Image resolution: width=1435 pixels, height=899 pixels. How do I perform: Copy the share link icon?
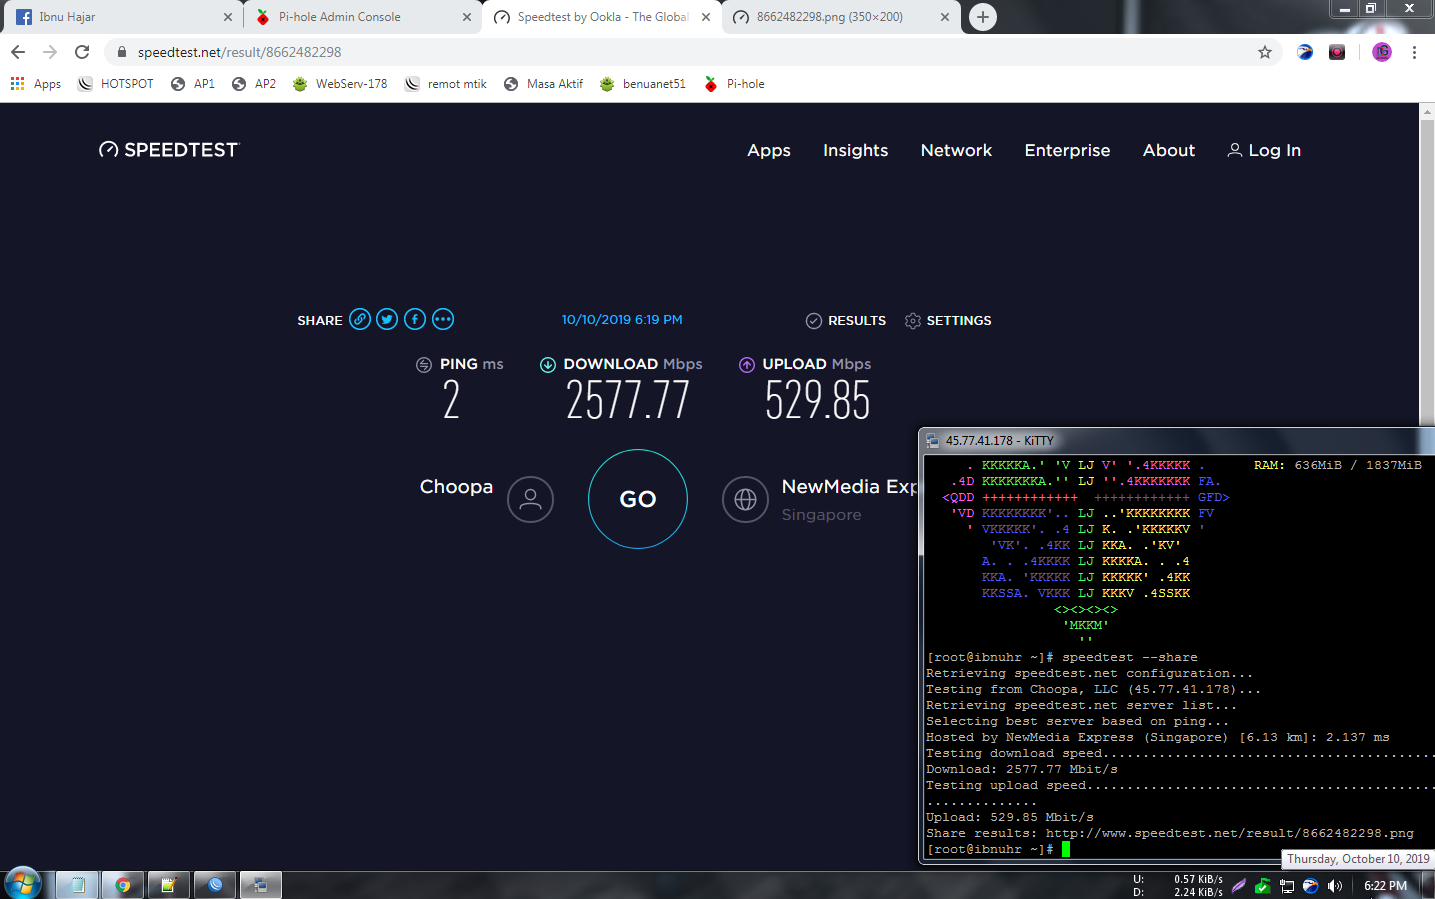tap(360, 319)
